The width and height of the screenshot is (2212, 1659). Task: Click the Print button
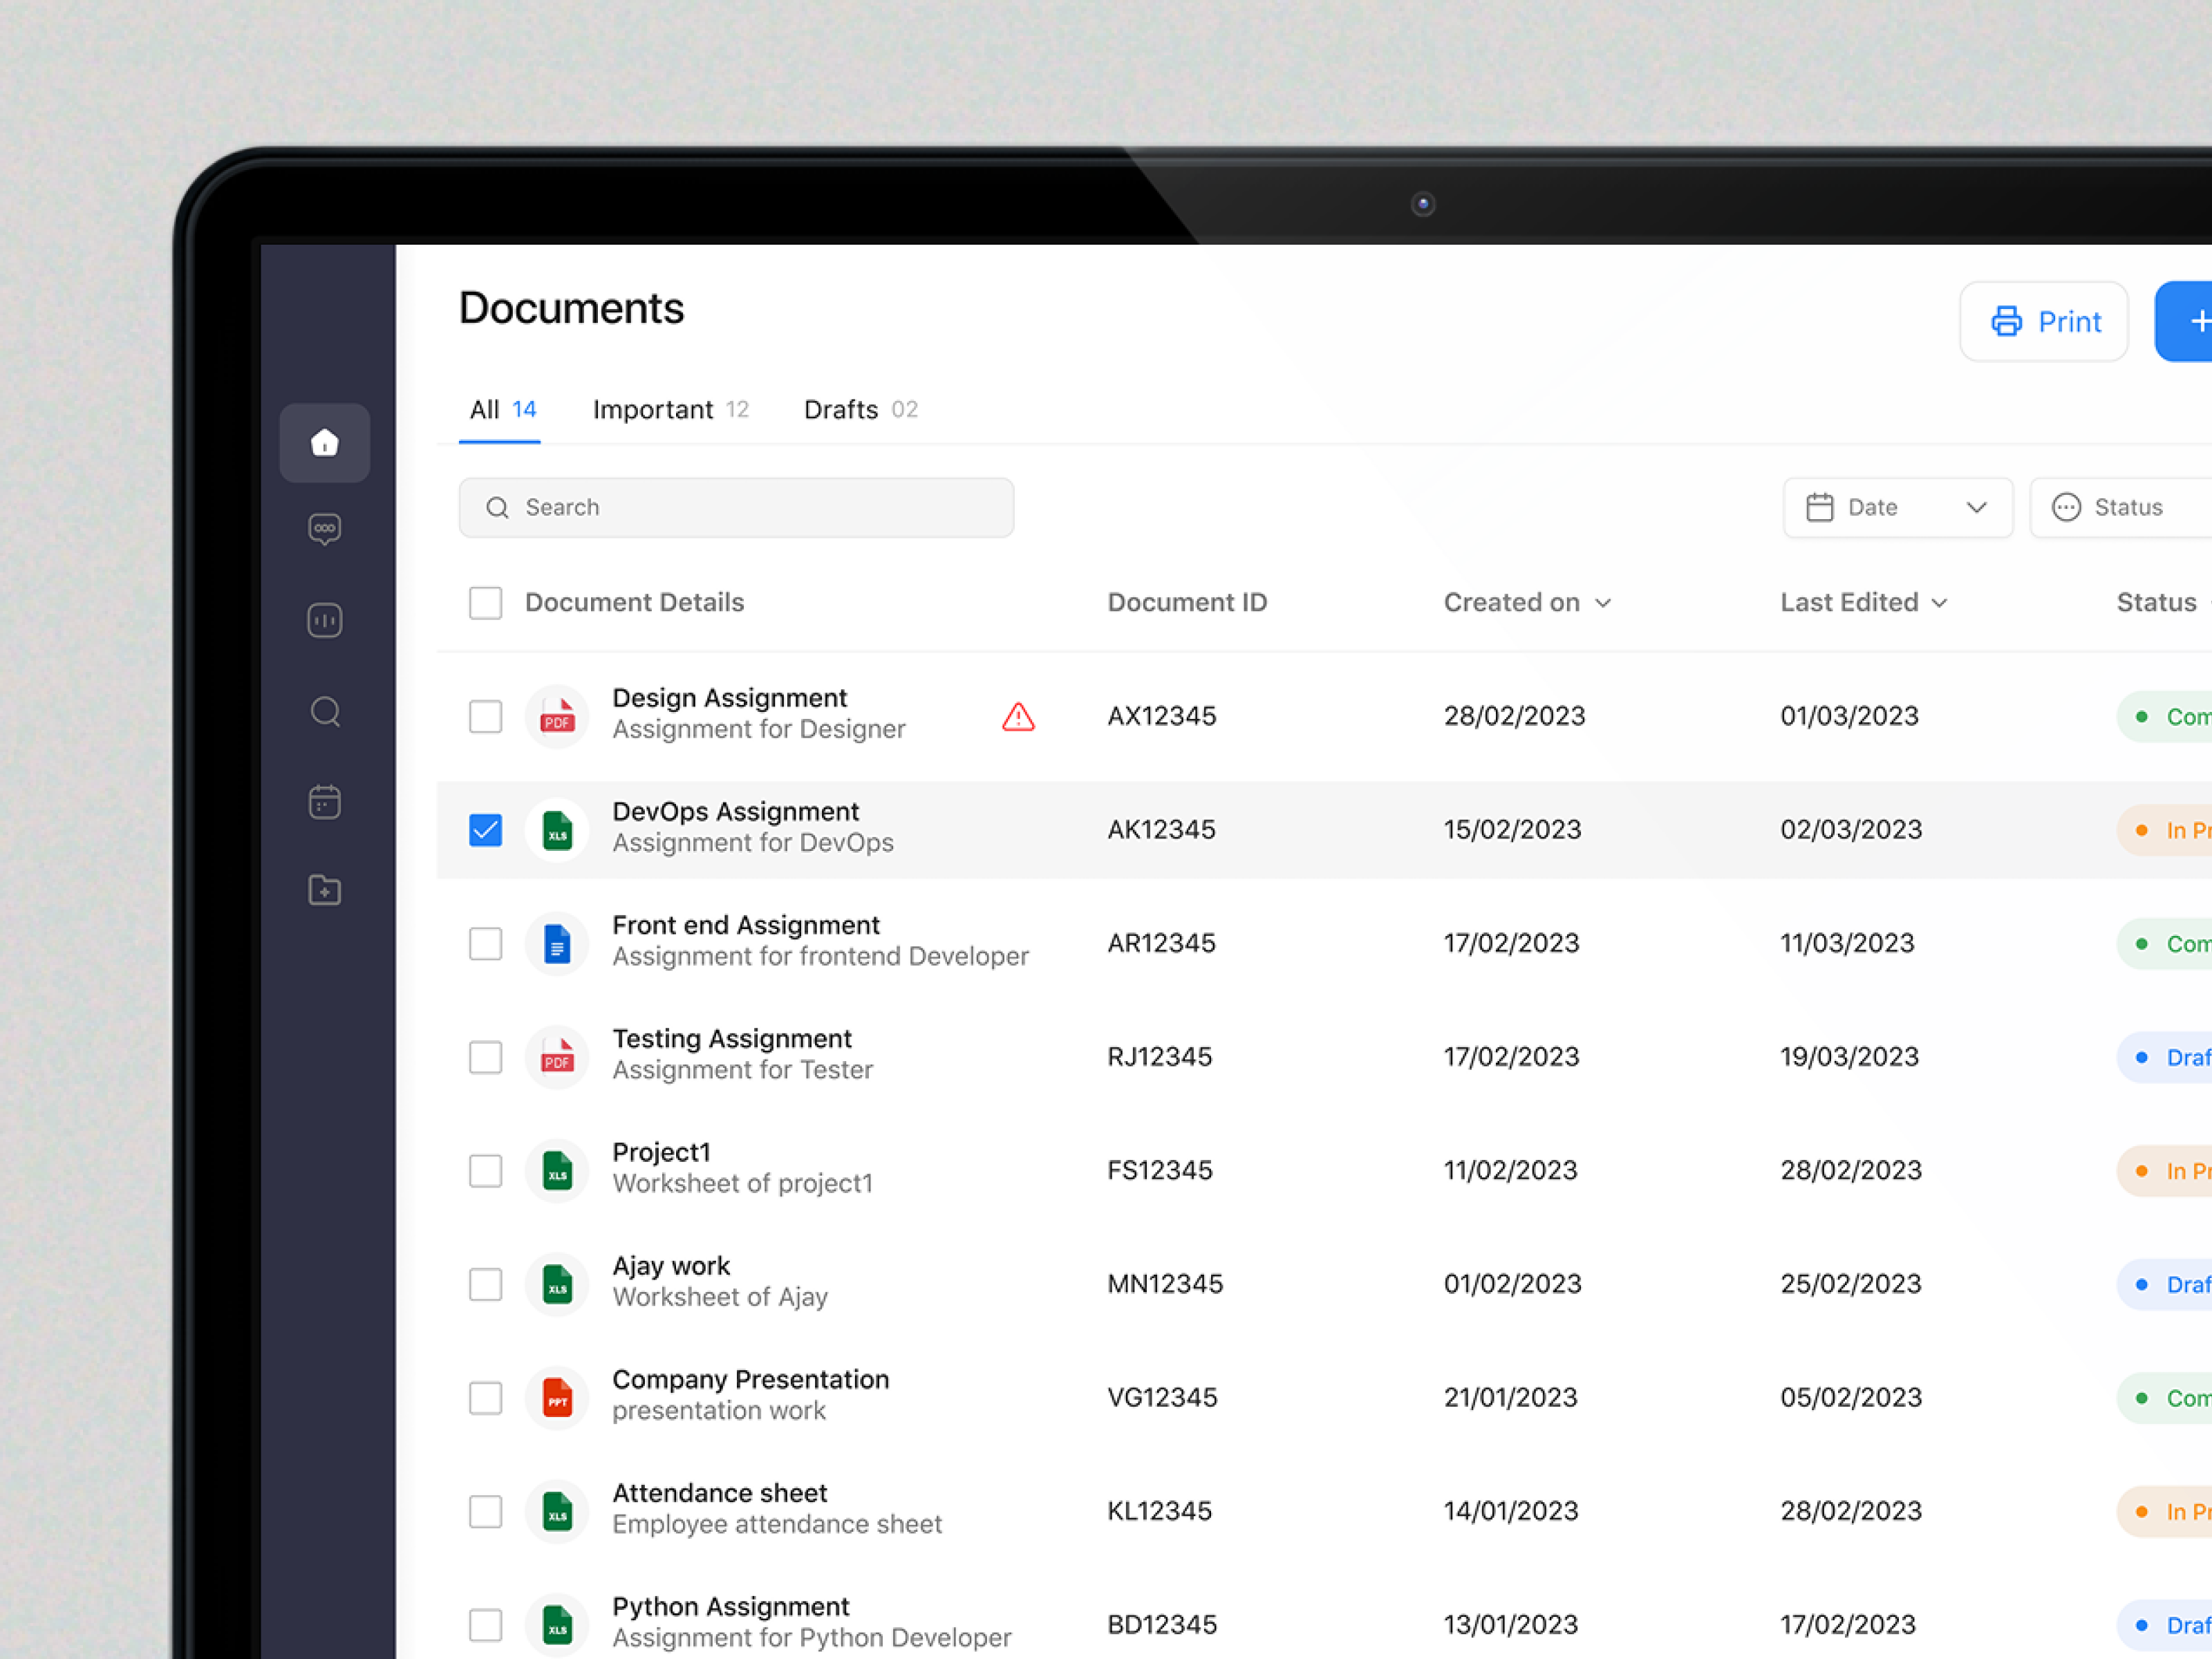click(x=2043, y=321)
